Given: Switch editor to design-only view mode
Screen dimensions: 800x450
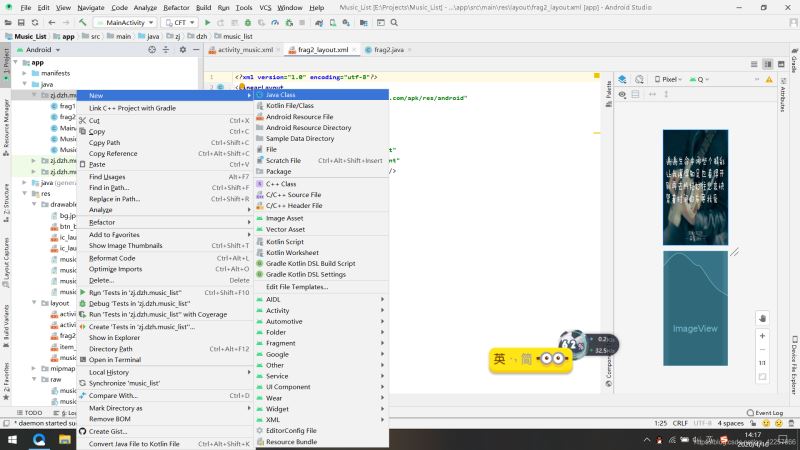Looking at the screenshot, I should [779, 62].
